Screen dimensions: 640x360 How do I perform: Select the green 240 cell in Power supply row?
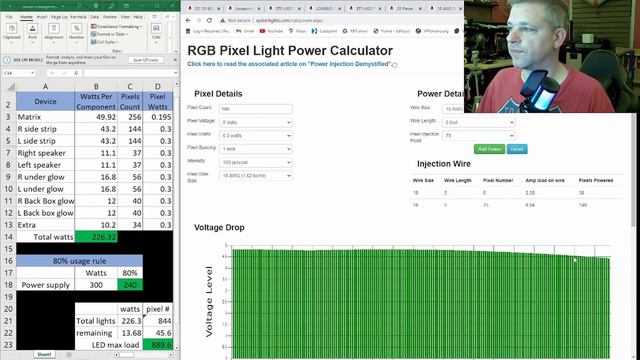point(130,284)
